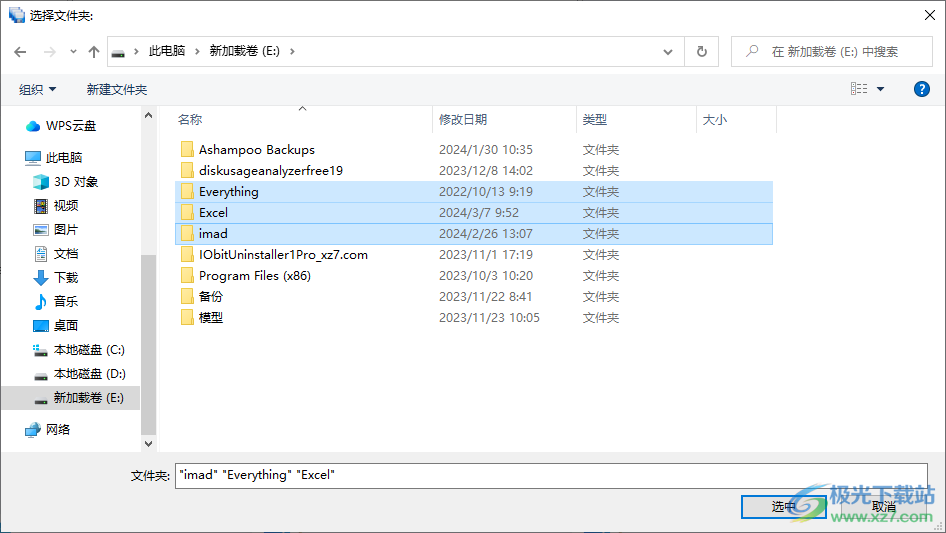Refresh the current folder view
Viewport: 946px width, 533px height.
tap(702, 51)
